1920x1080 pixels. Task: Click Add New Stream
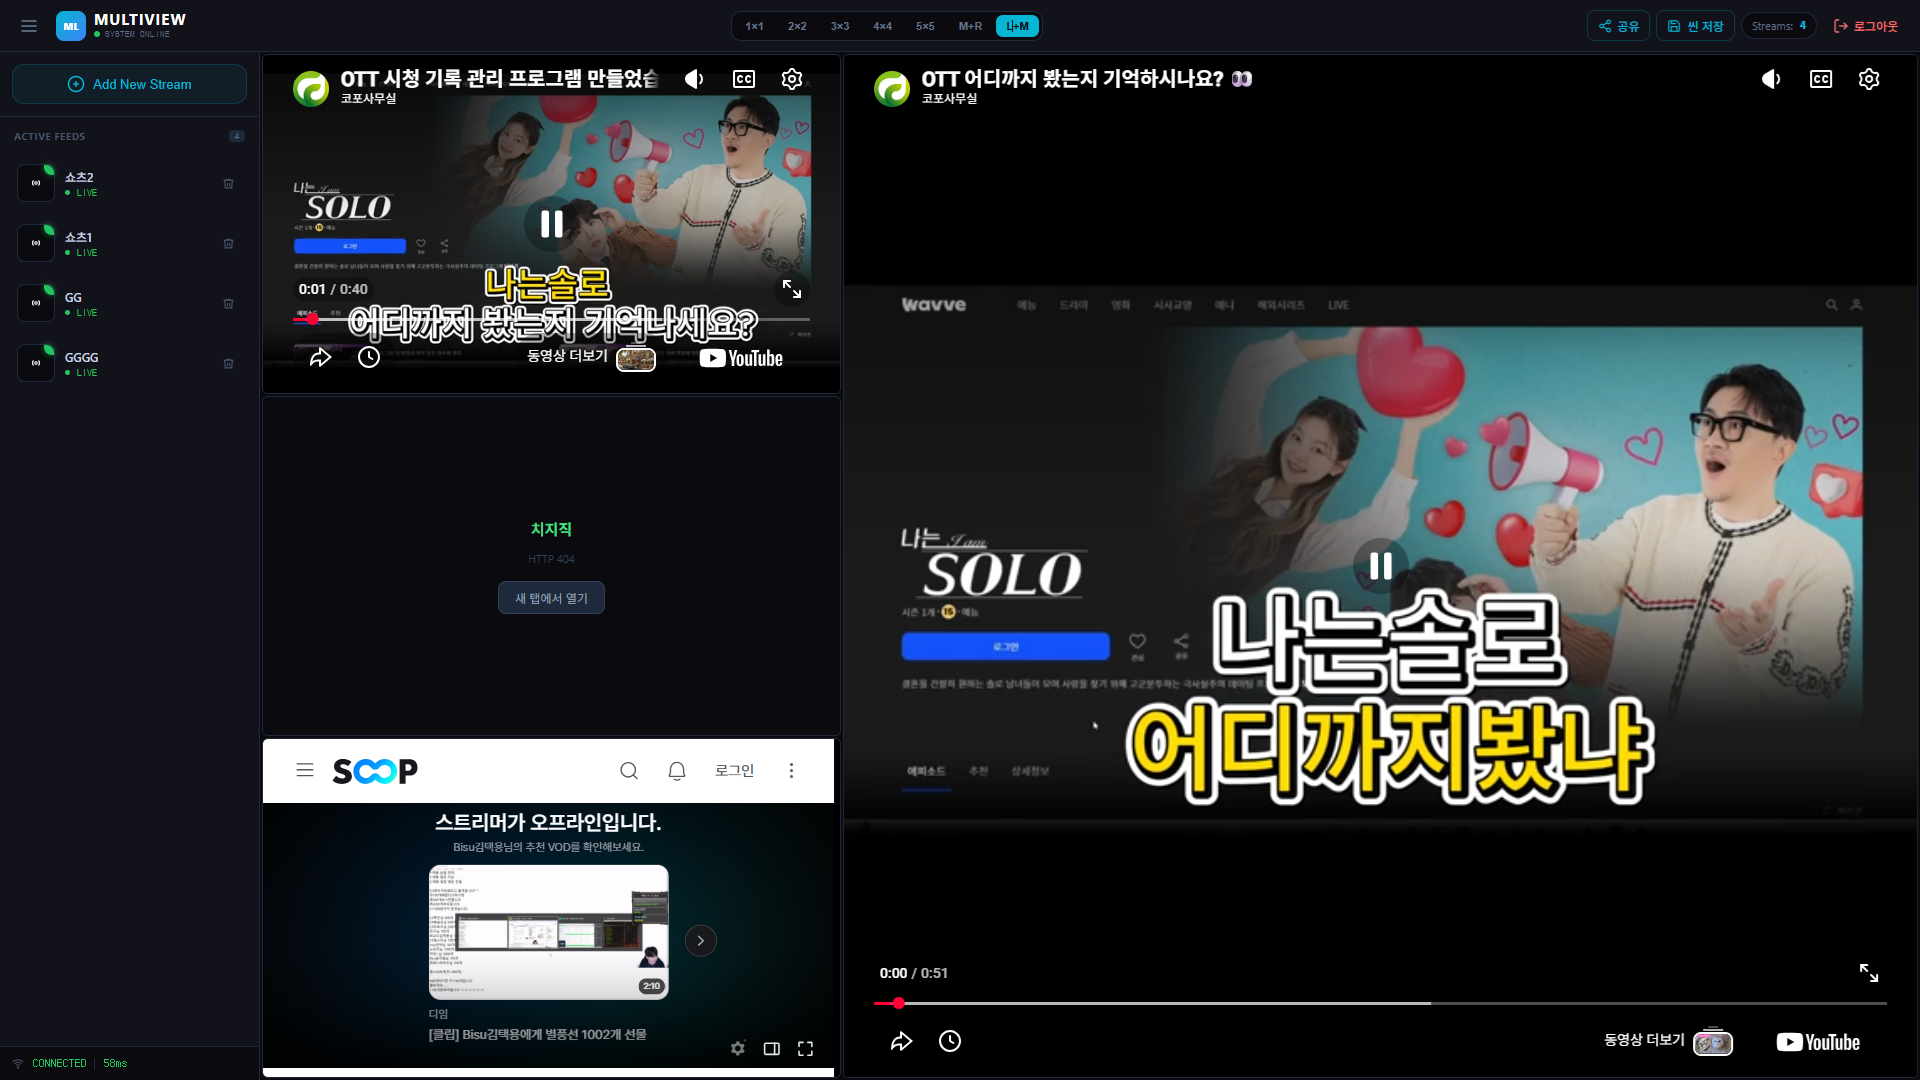click(130, 84)
